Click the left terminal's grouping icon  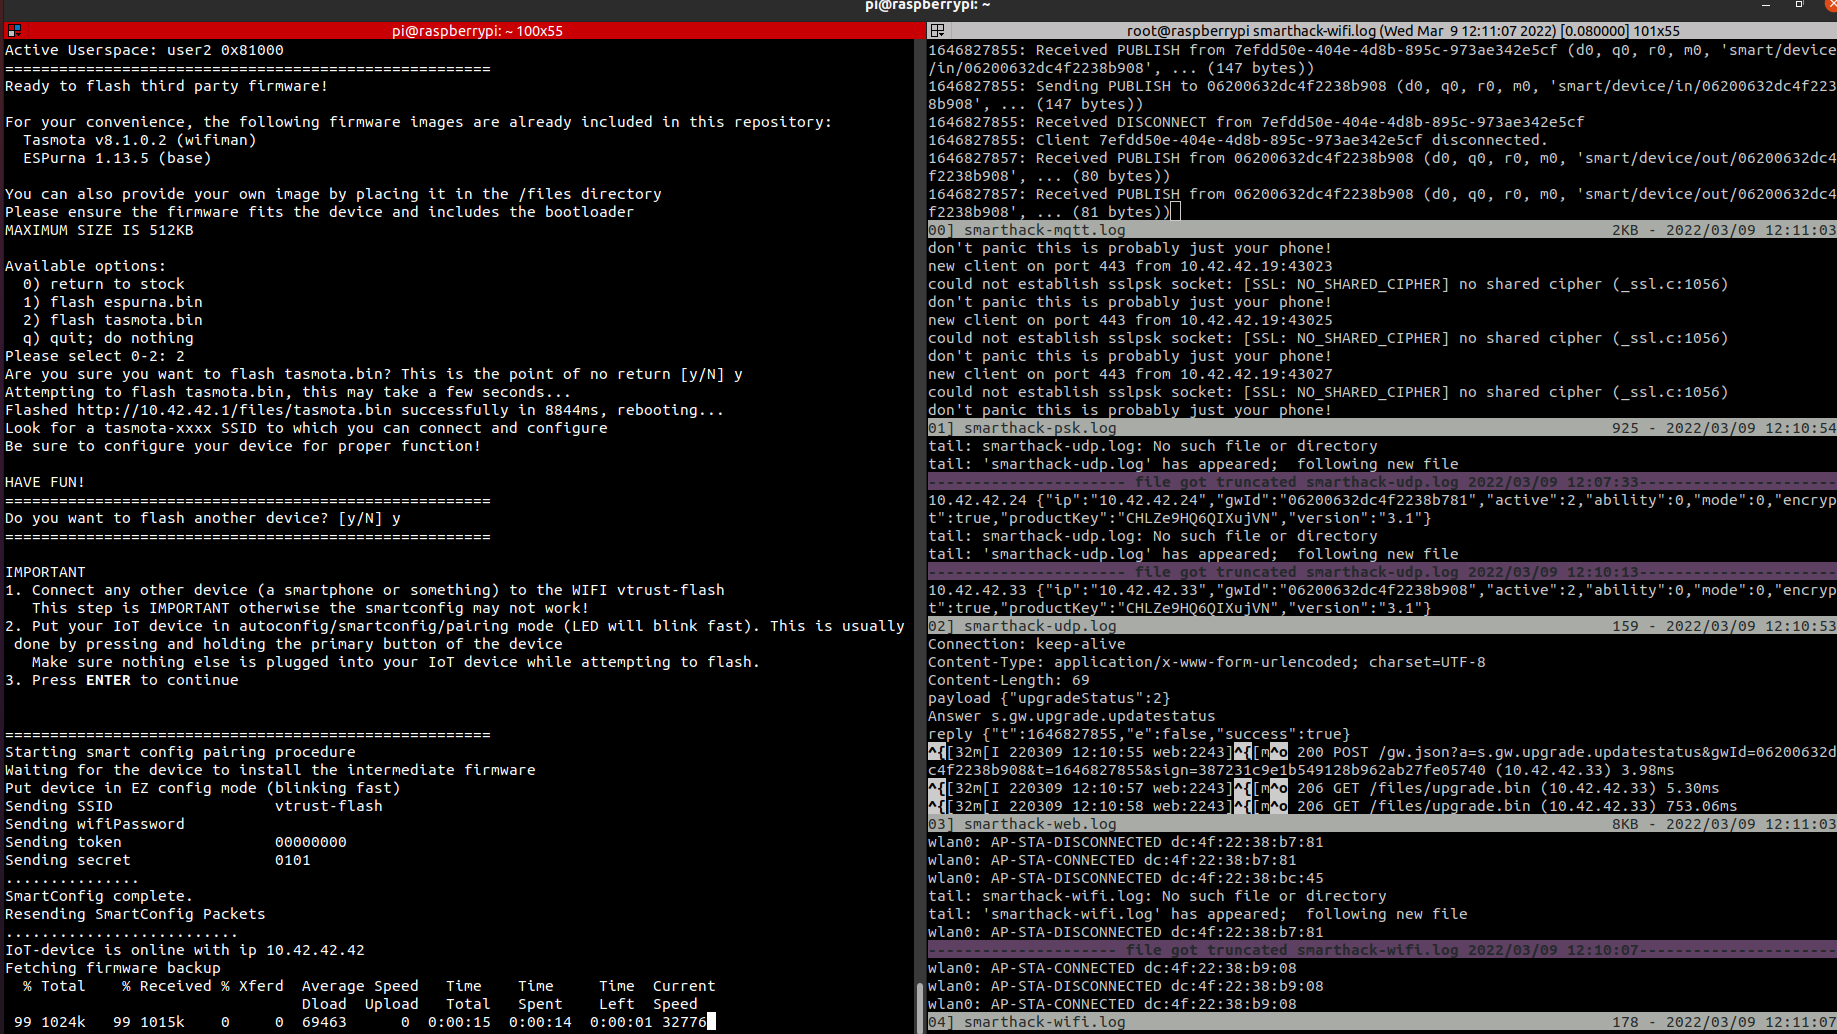(x=13, y=31)
